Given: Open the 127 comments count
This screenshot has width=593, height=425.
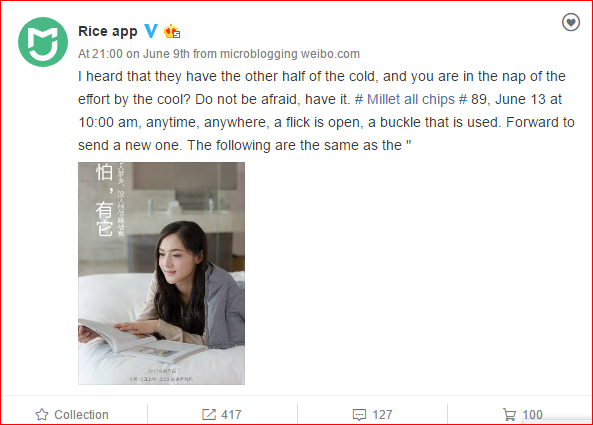Looking at the screenshot, I should tap(382, 415).
